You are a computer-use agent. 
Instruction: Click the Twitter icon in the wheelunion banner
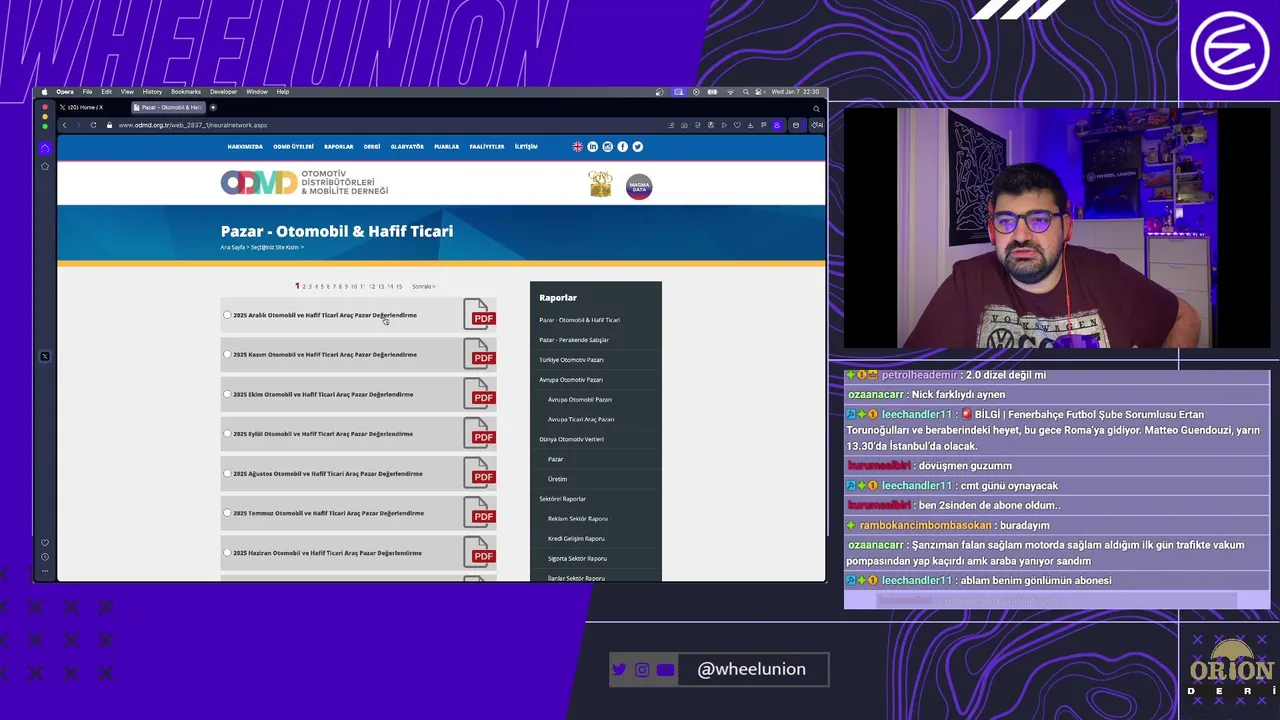tap(619, 670)
